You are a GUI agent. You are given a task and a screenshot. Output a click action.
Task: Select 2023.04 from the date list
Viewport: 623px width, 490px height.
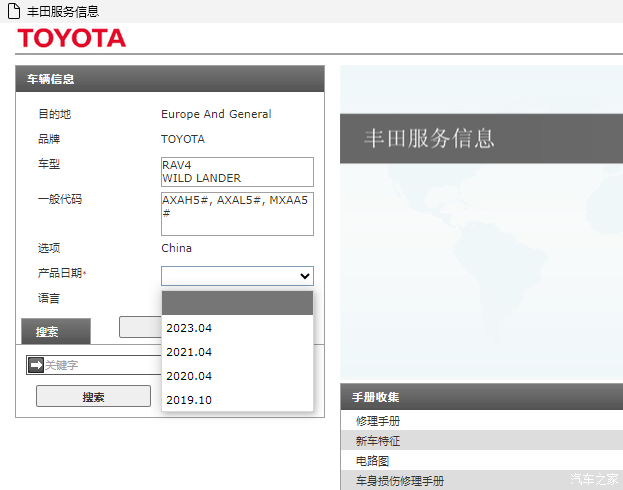coord(189,328)
